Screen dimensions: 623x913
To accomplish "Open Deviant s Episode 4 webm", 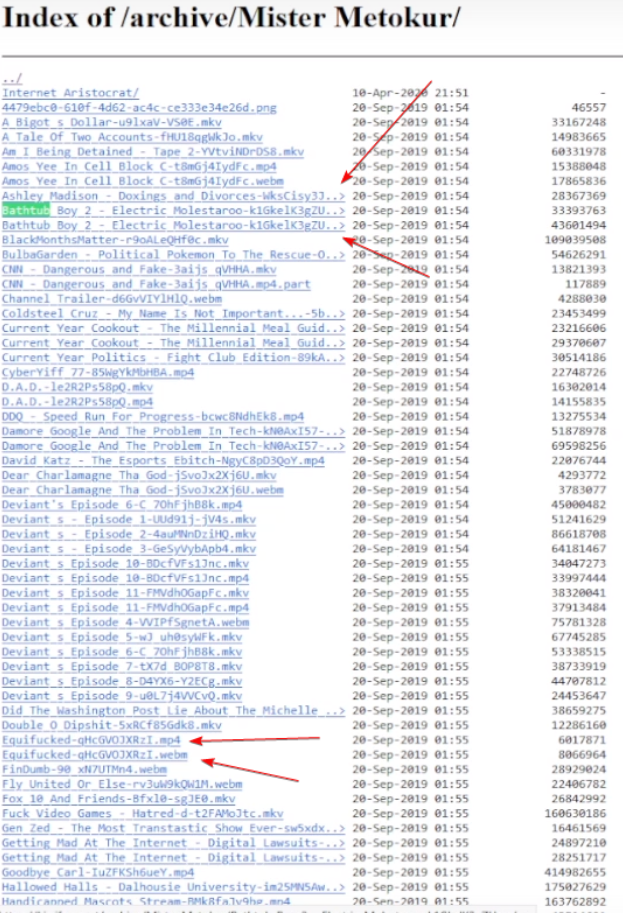I will [x=125, y=622].
